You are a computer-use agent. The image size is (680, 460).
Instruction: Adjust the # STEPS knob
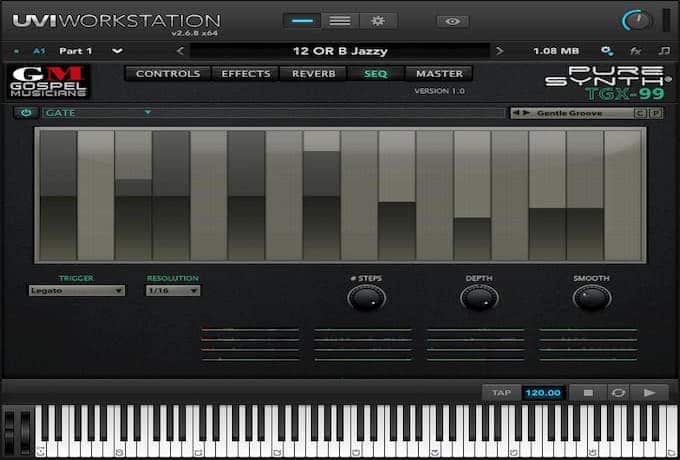(366, 298)
